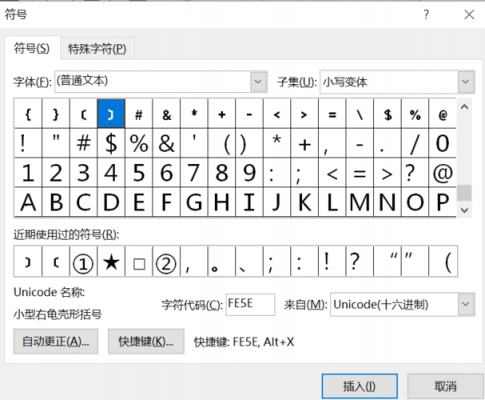This screenshot has width=485, height=400.
Task: Pick the capital letter F
Action: pyautogui.click(x=167, y=202)
